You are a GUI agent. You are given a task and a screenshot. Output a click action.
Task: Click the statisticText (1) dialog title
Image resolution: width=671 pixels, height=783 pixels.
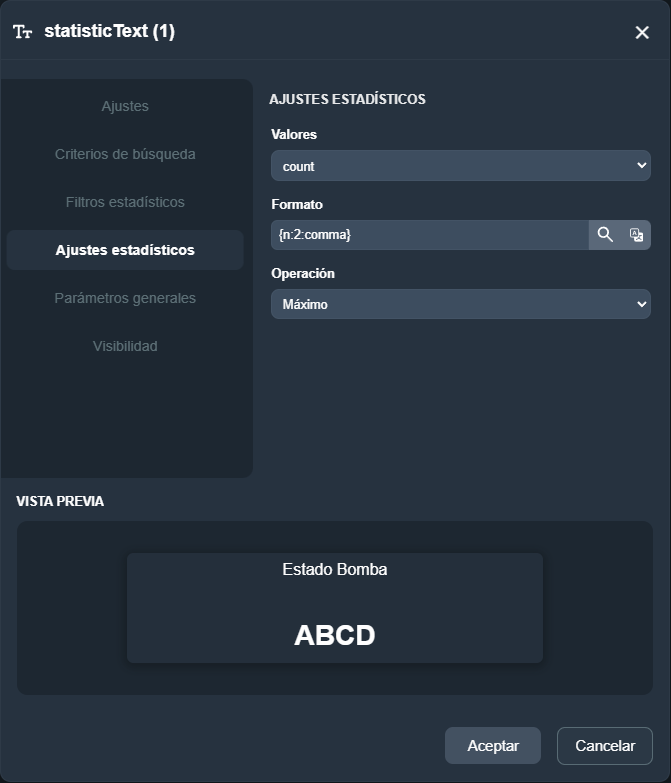[x=109, y=32]
